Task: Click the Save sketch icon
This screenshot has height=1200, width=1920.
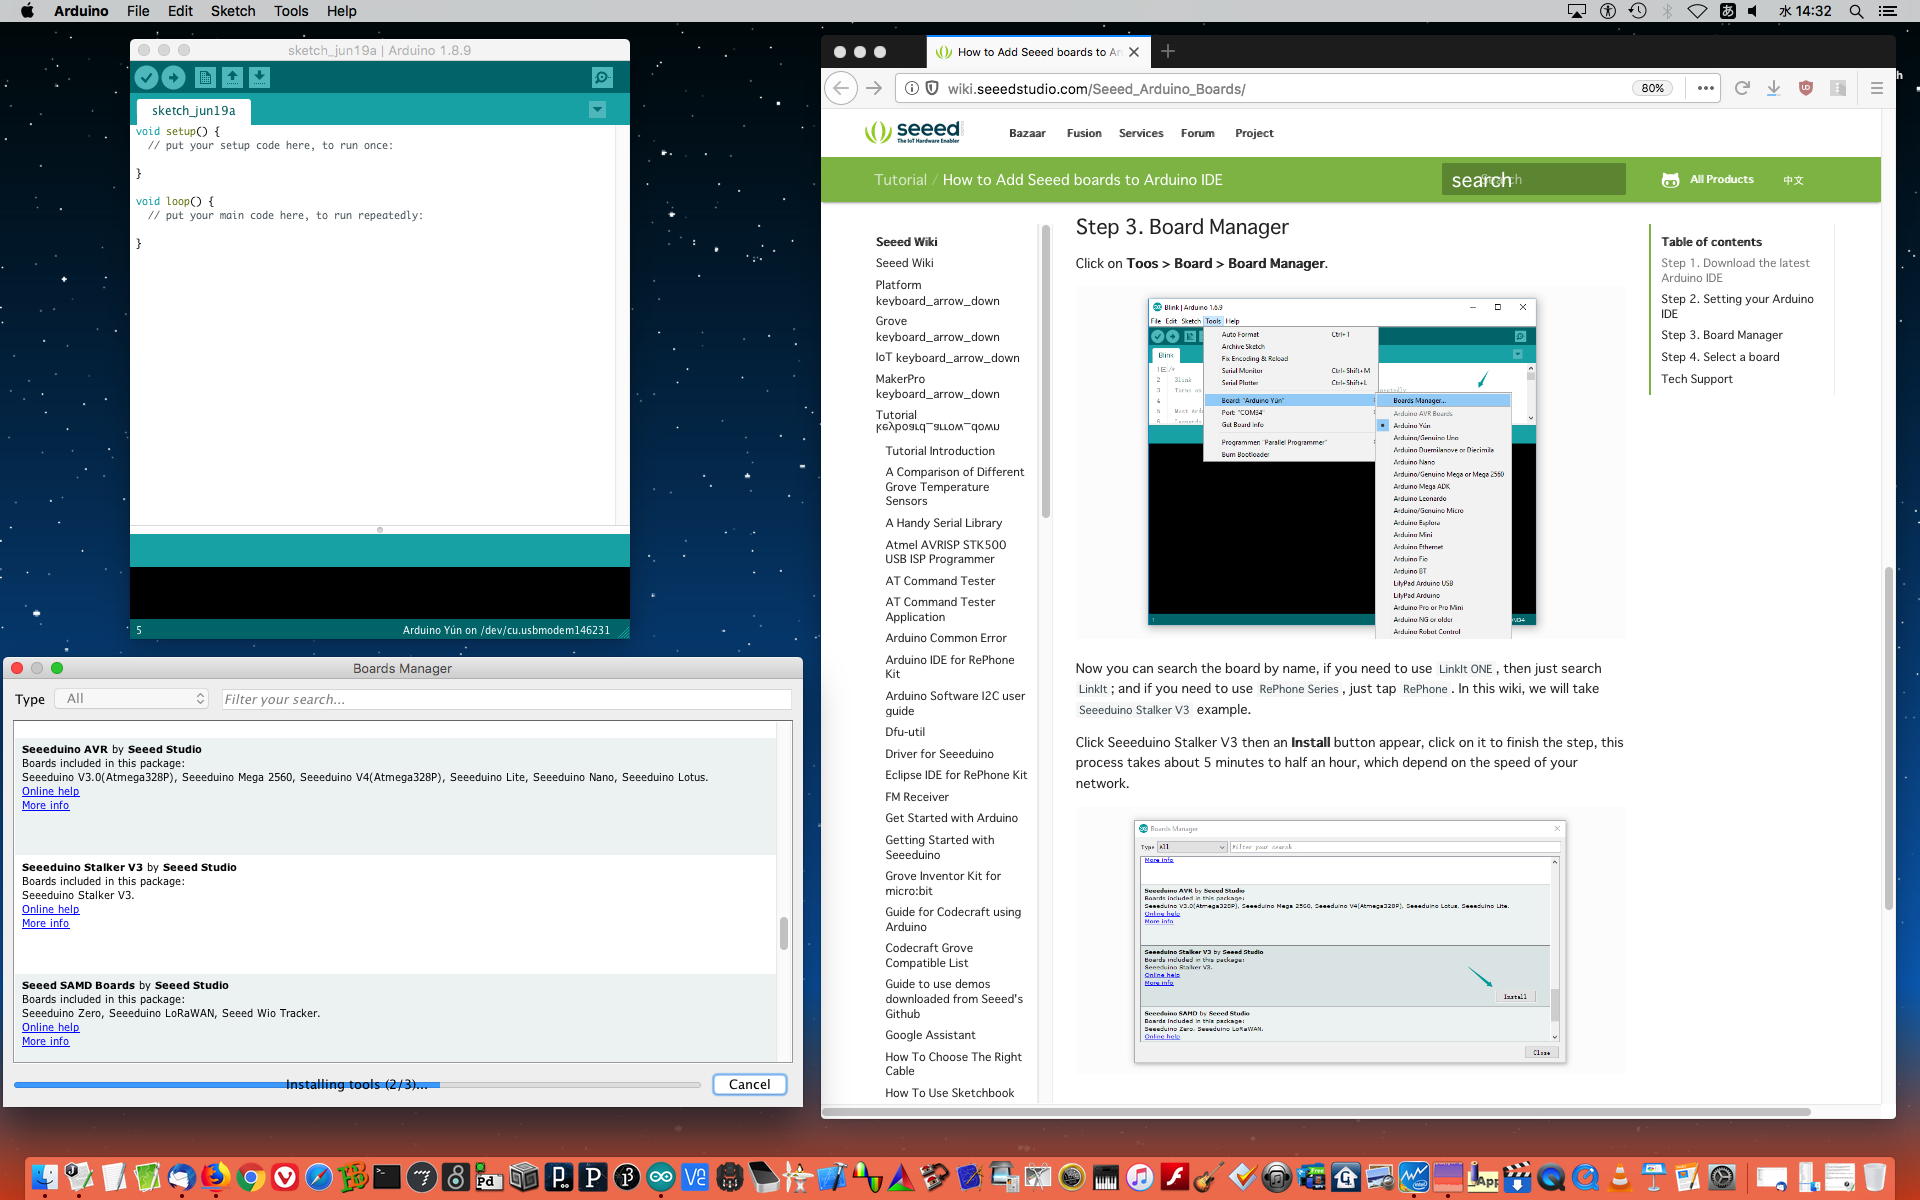Action: (x=259, y=77)
